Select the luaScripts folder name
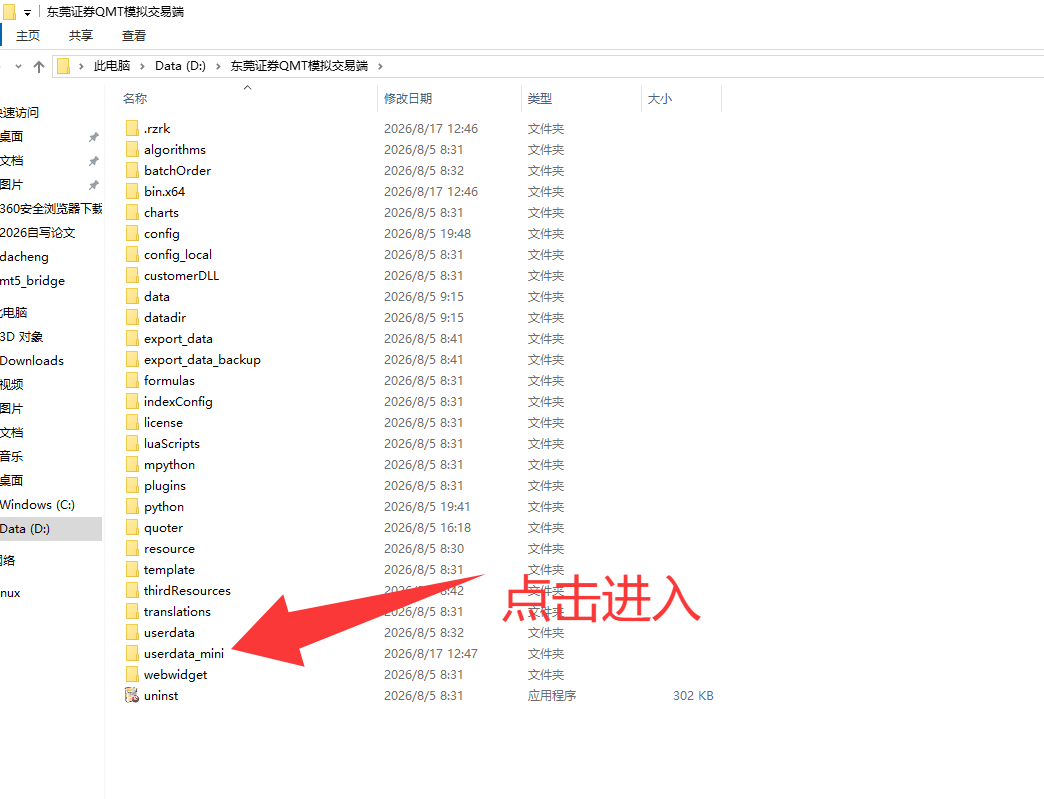 coord(172,443)
